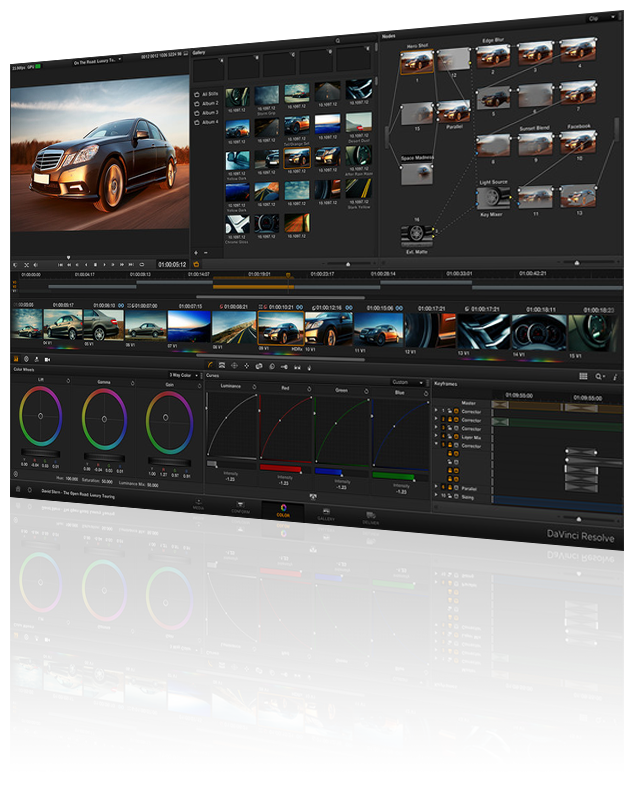Switch to the Deliver page tab
The image size is (634, 796).
click(x=371, y=518)
